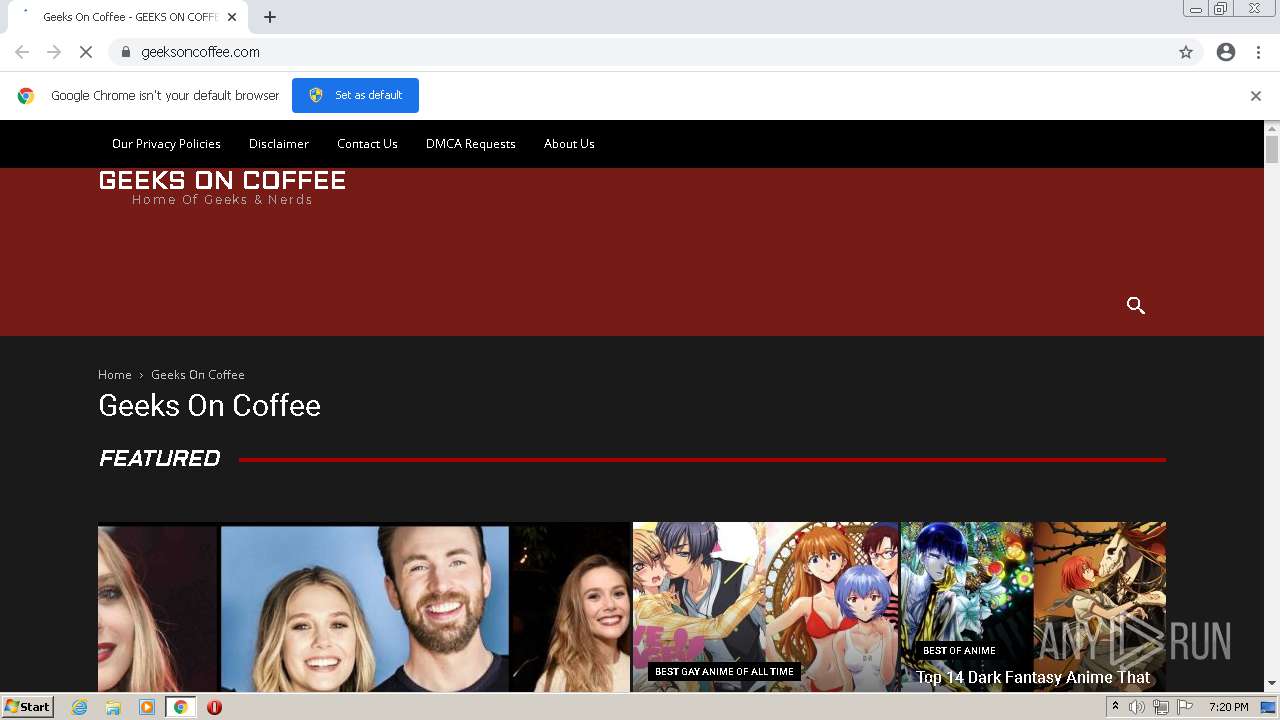The image size is (1280, 720).
Task: Visit the About Us page
Action: 569,144
